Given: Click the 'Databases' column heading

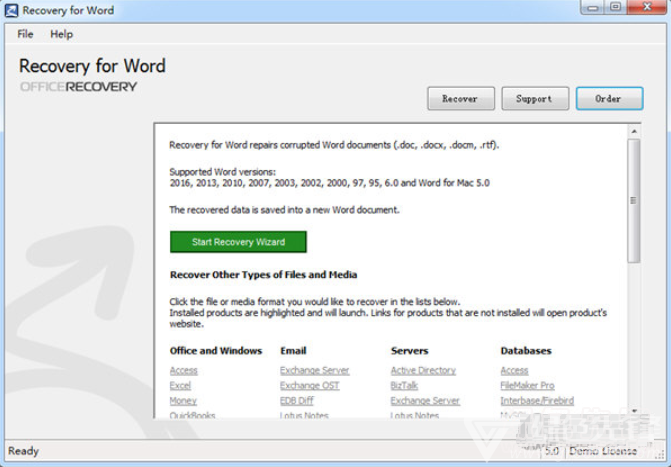Looking at the screenshot, I should coord(526,351).
